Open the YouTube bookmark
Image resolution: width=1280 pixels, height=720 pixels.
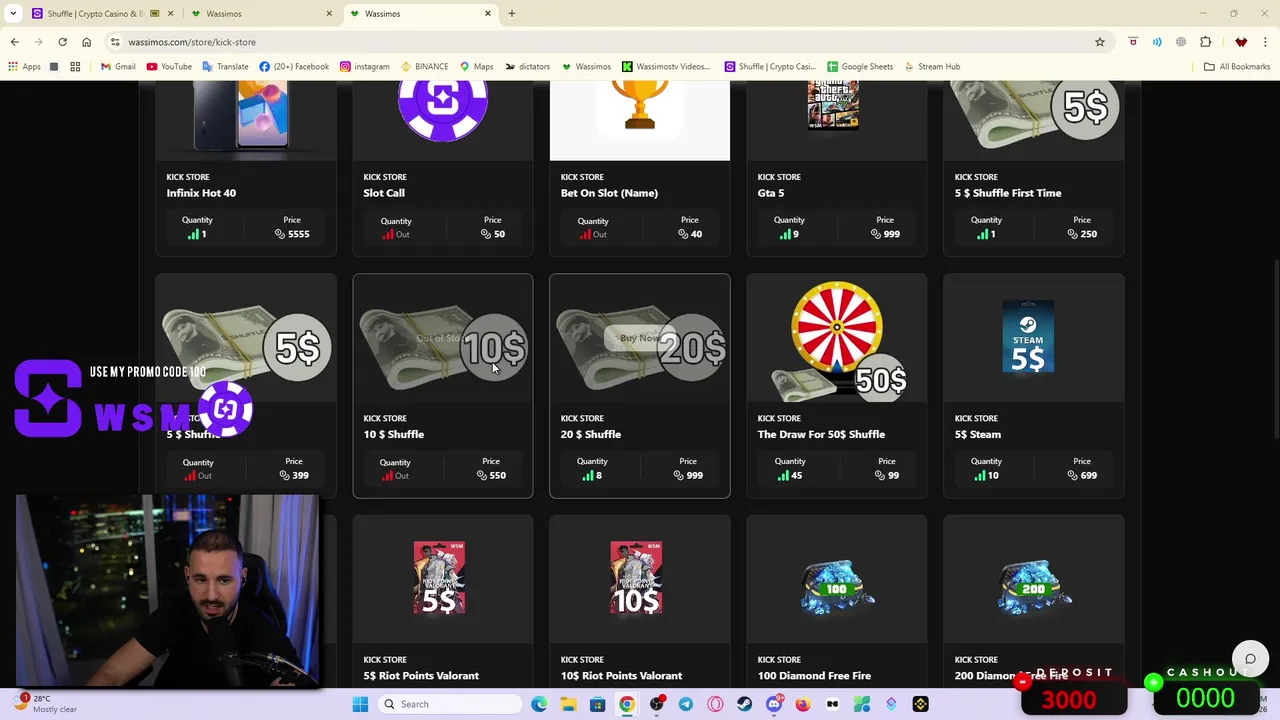tap(169, 67)
